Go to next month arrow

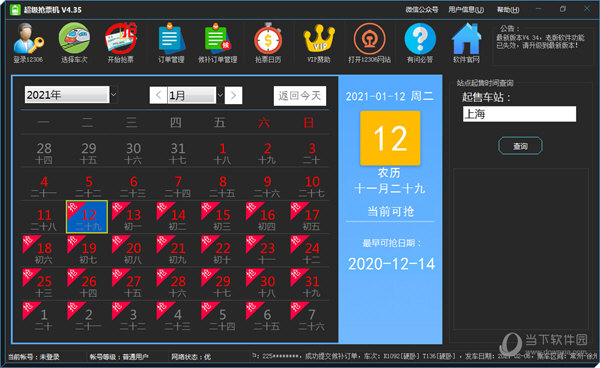click(x=233, y=95)
